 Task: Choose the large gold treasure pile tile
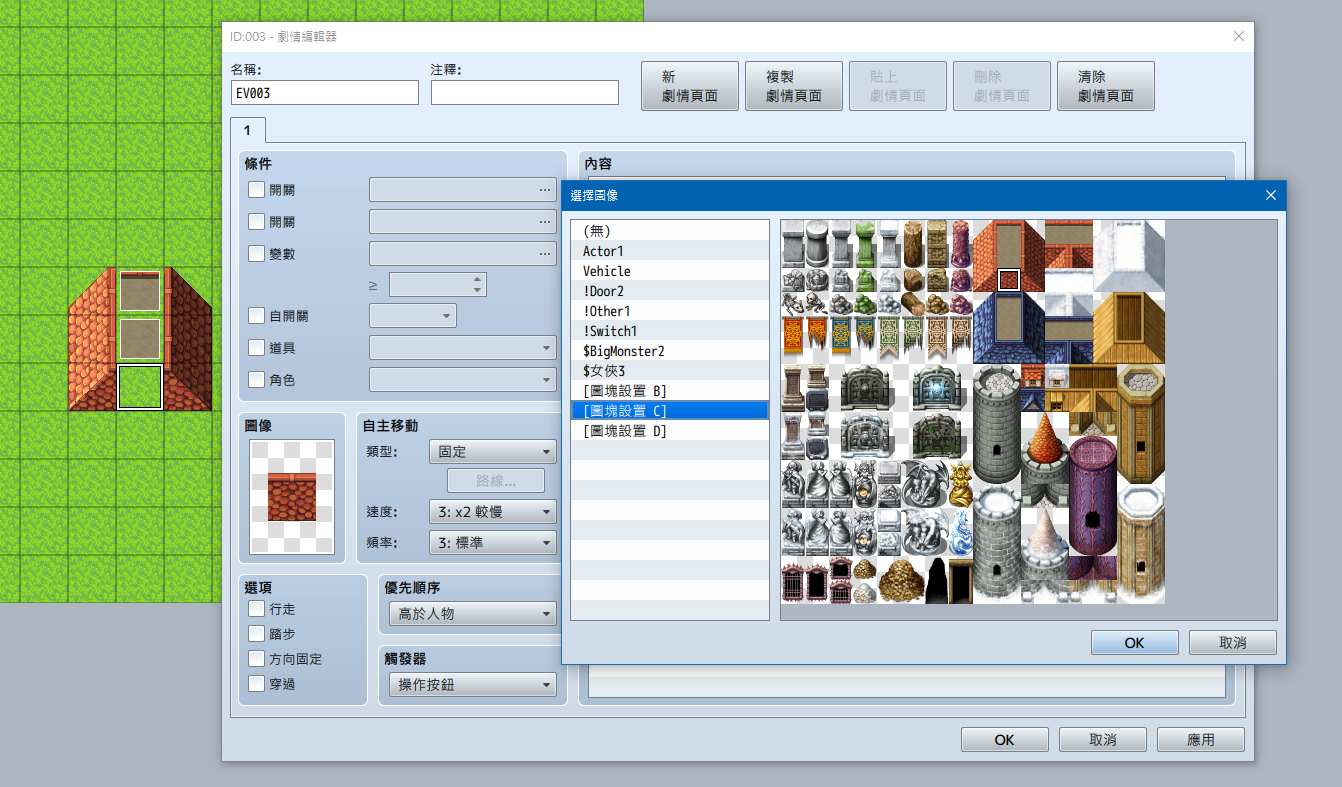[x=901, y=580]
